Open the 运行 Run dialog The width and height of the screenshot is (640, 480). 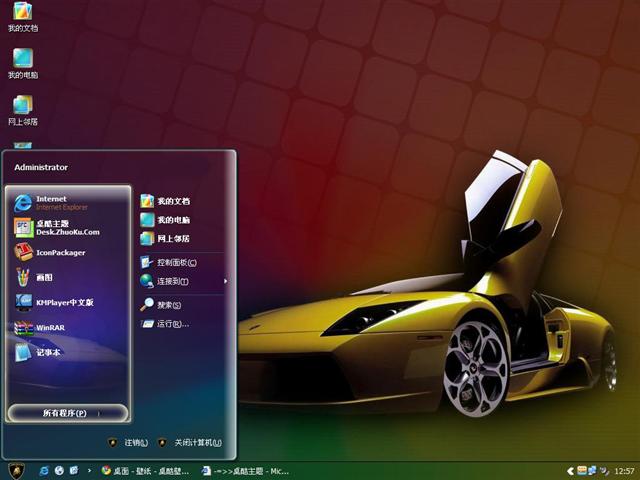point(168,324)
